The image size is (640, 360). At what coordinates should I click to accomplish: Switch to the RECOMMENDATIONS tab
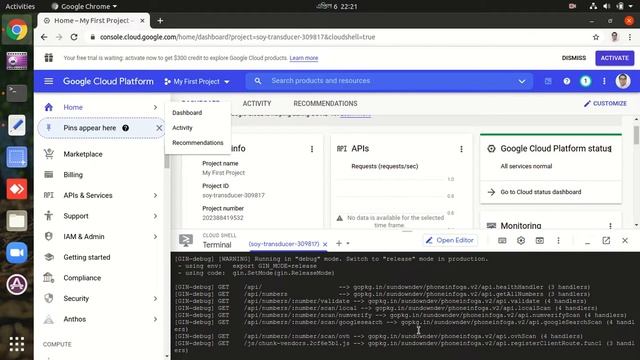(325, 104)
